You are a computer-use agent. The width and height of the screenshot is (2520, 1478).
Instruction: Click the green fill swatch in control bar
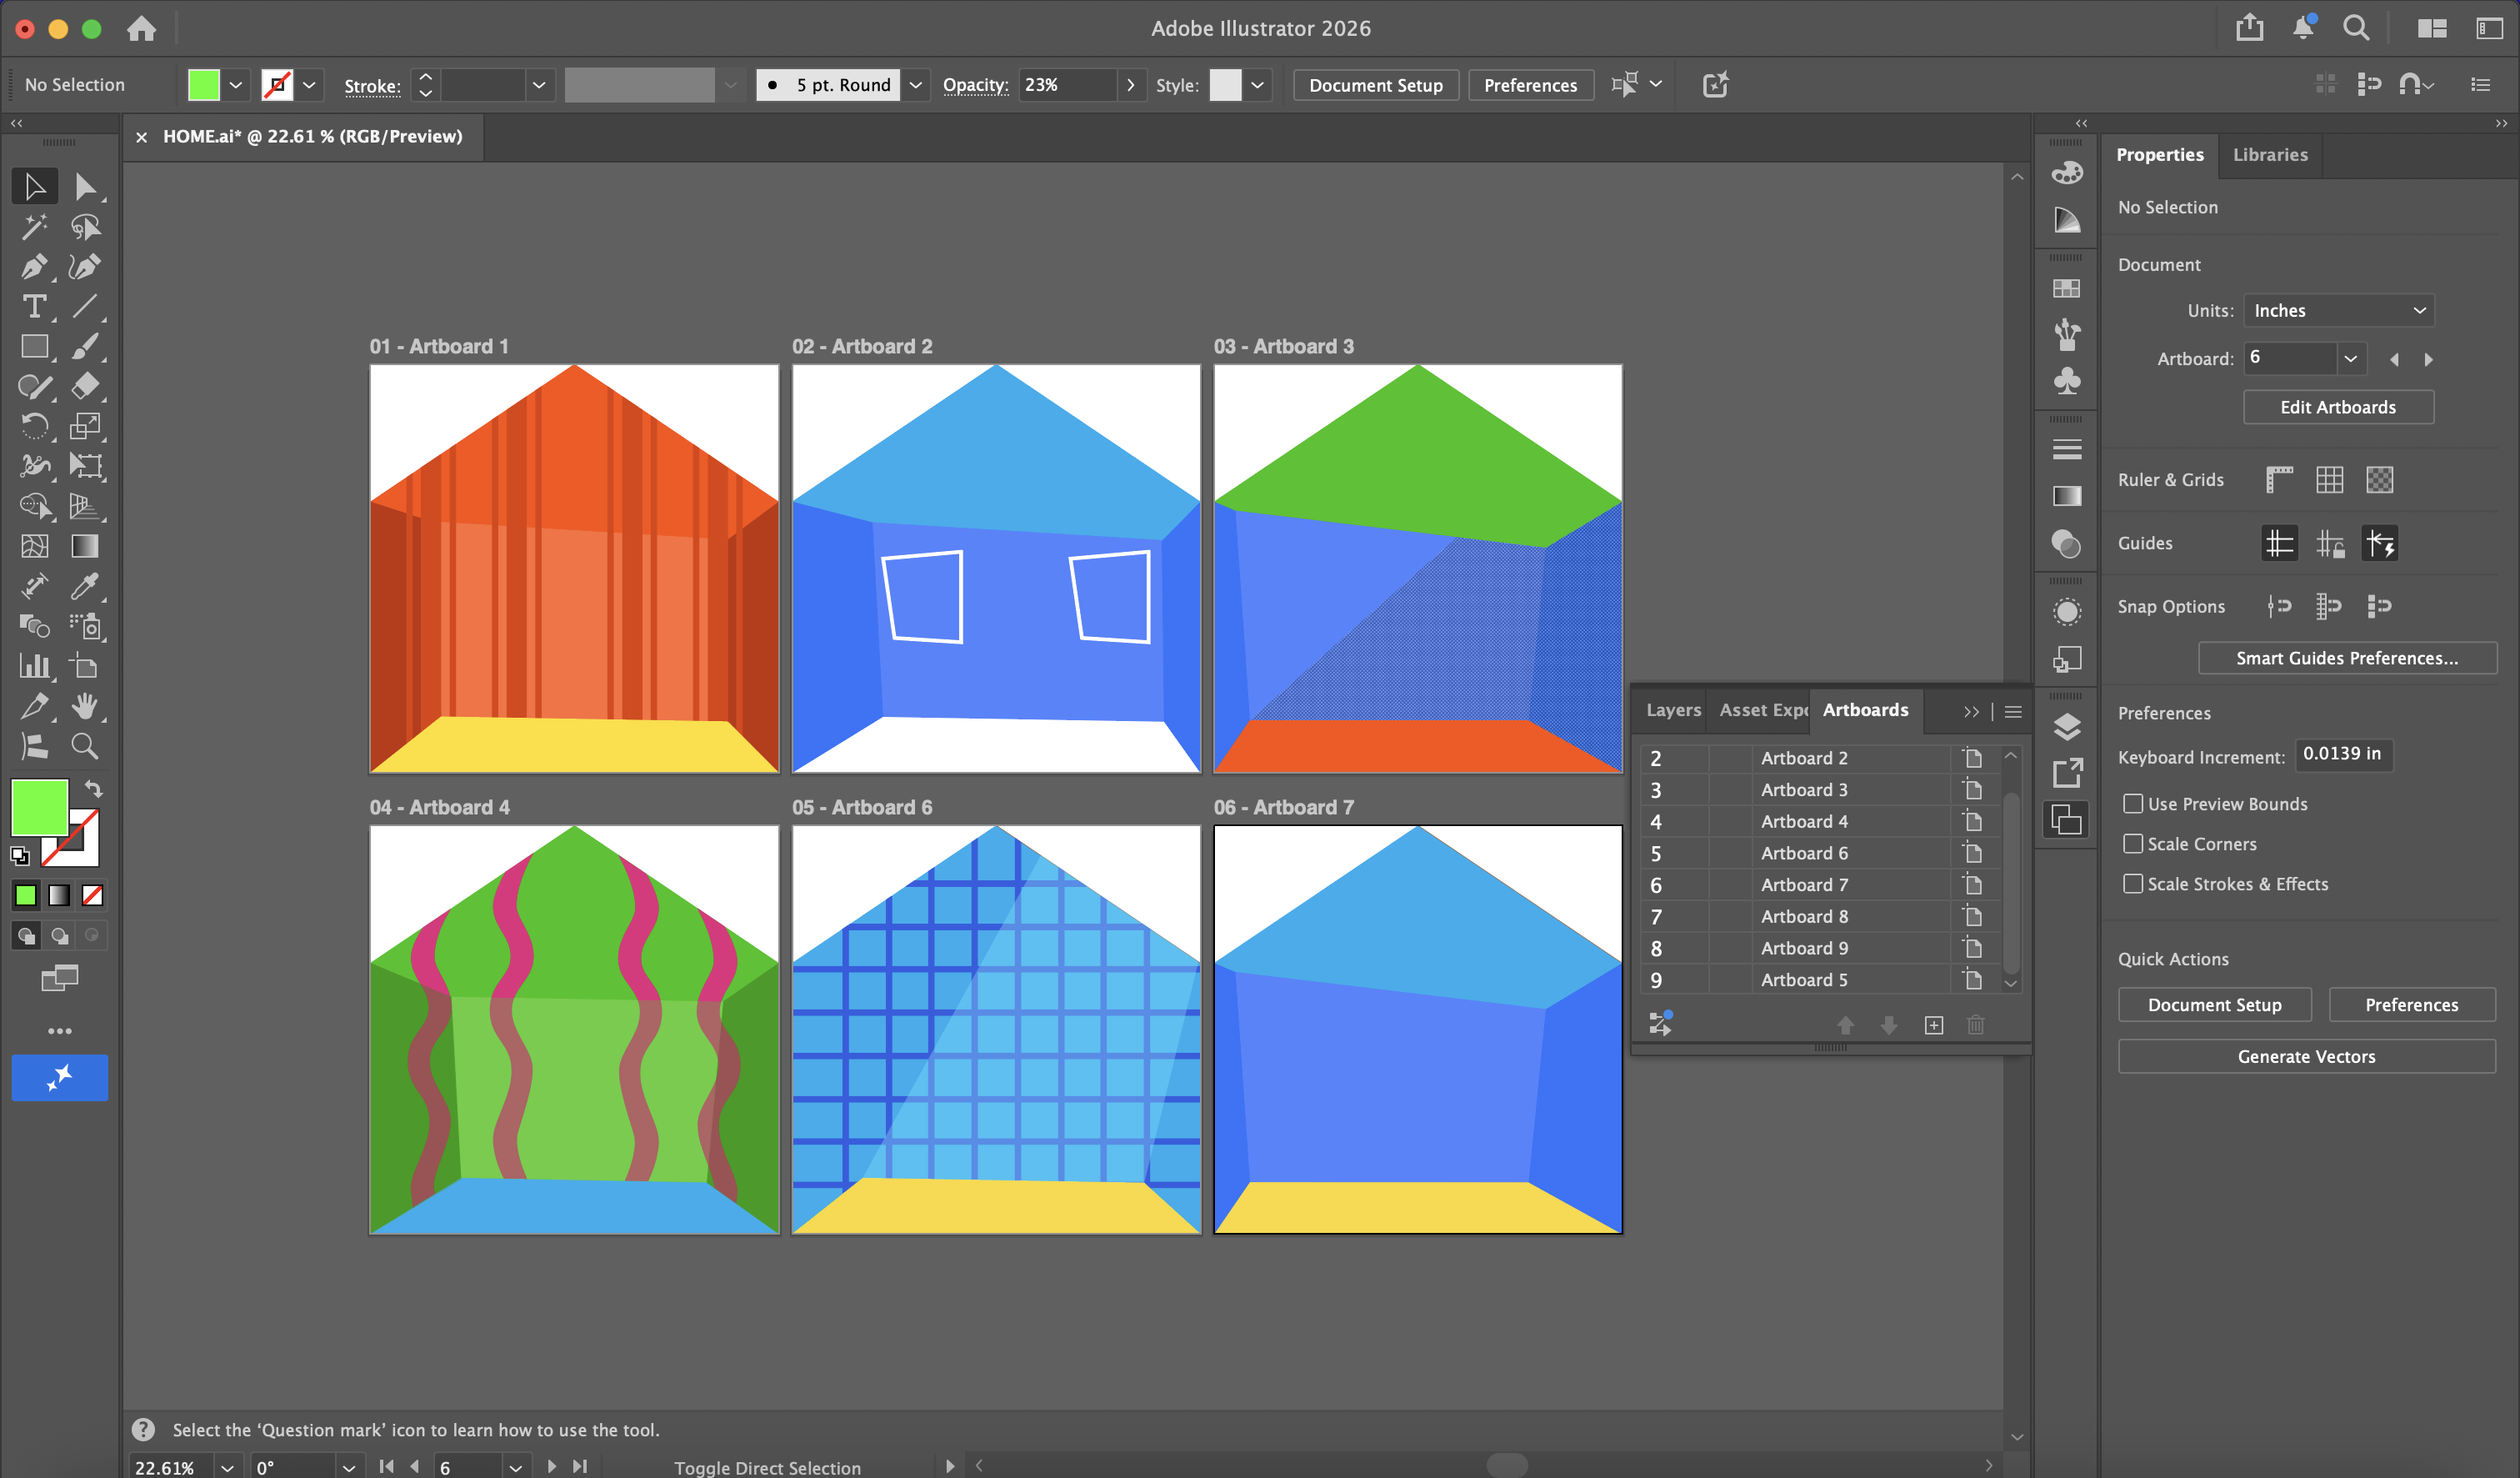pos(204,85)
